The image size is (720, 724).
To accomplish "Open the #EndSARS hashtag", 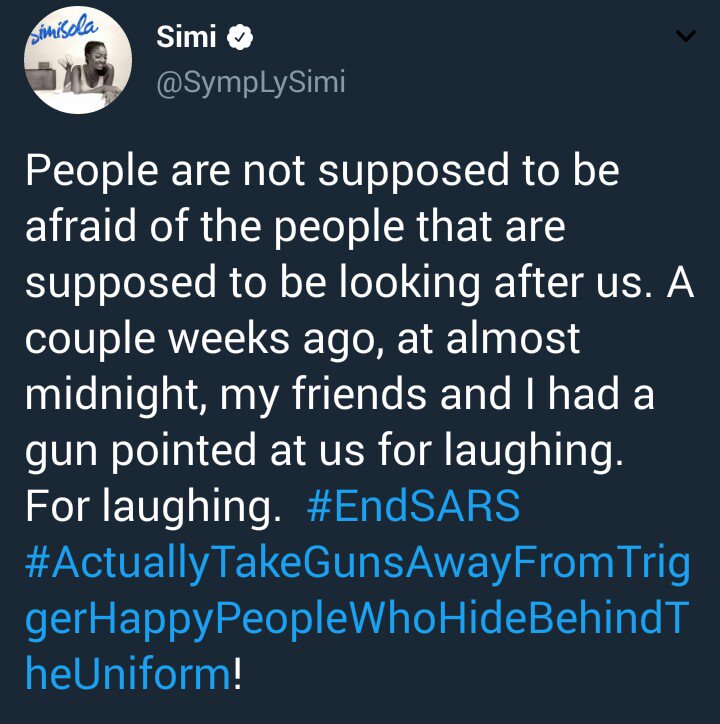I will pyautogui.click(x=414, y=507).
